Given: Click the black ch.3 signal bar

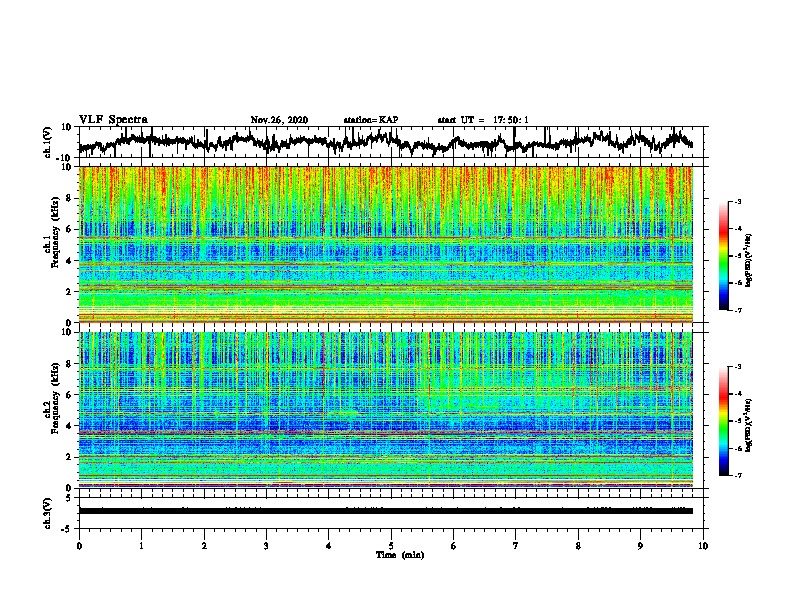Looking at the screenshot, I should pyautogui.click(x=386, y=511).
